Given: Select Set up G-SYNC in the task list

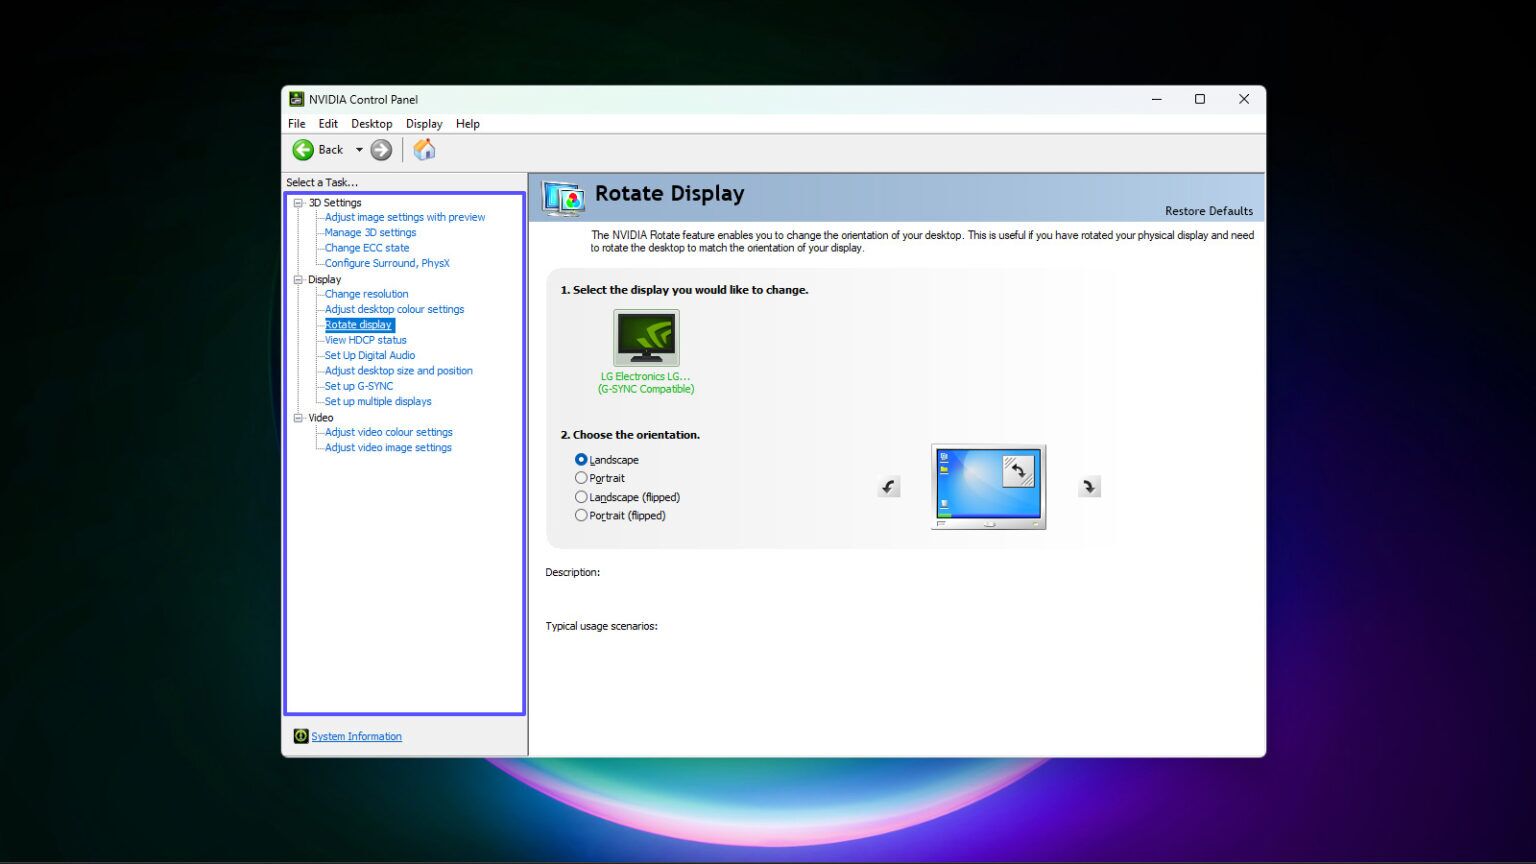Looking at the screenshot, I should click(357, 386).
